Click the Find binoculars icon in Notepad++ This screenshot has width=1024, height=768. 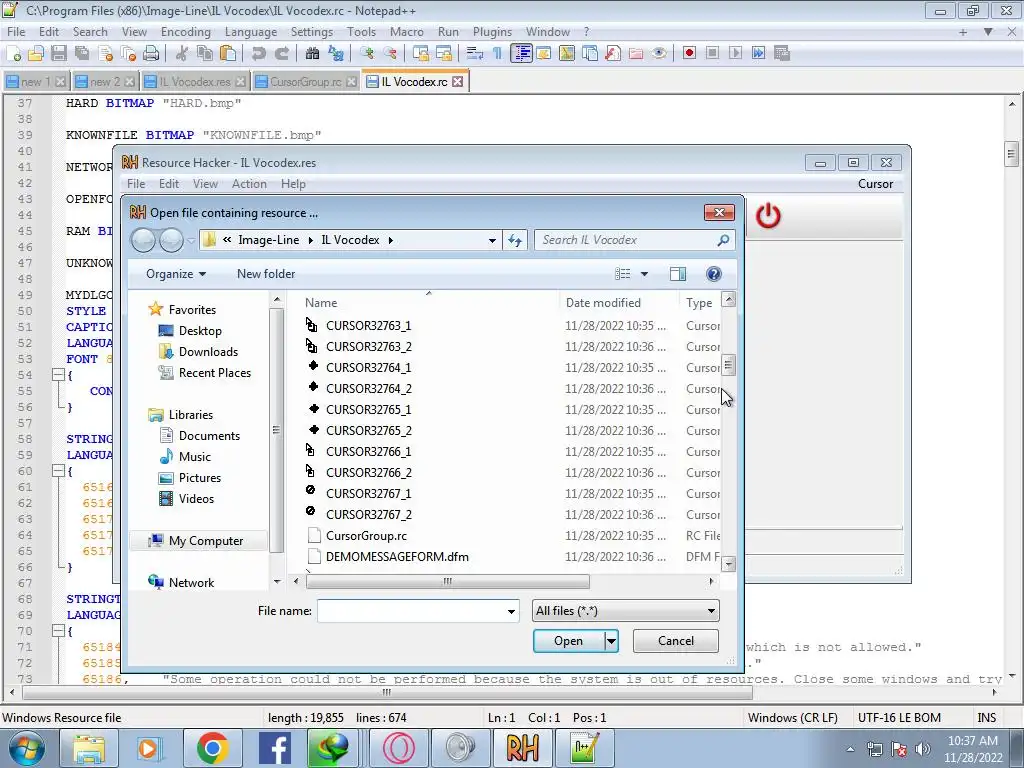coord(313,54)
